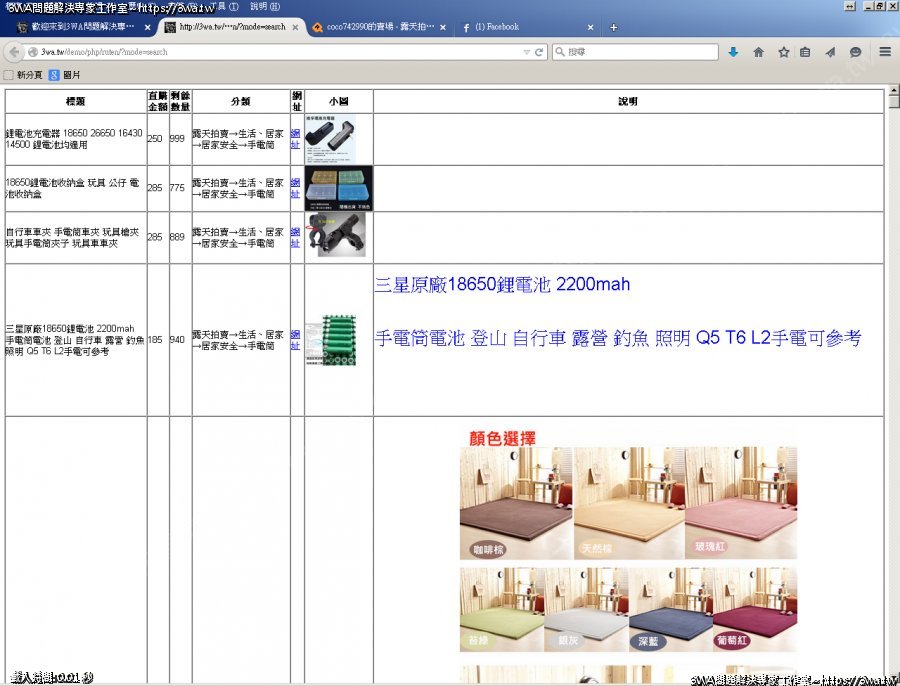Click the paper plane send icon

click(830, 52)
